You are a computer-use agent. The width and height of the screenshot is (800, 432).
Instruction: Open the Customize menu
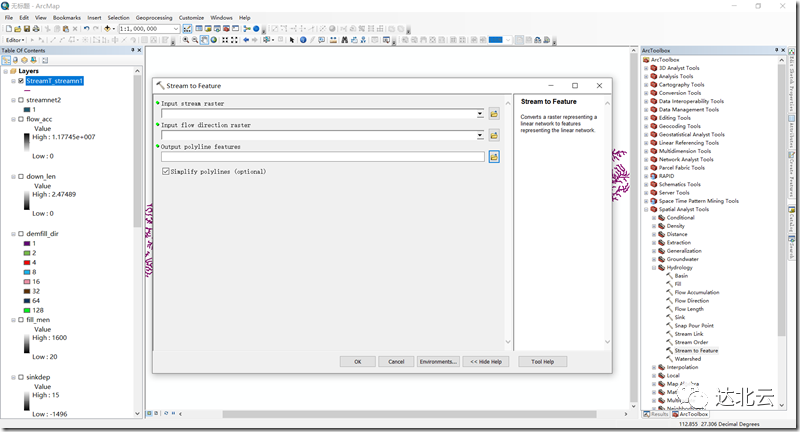[x=191, y=17]
